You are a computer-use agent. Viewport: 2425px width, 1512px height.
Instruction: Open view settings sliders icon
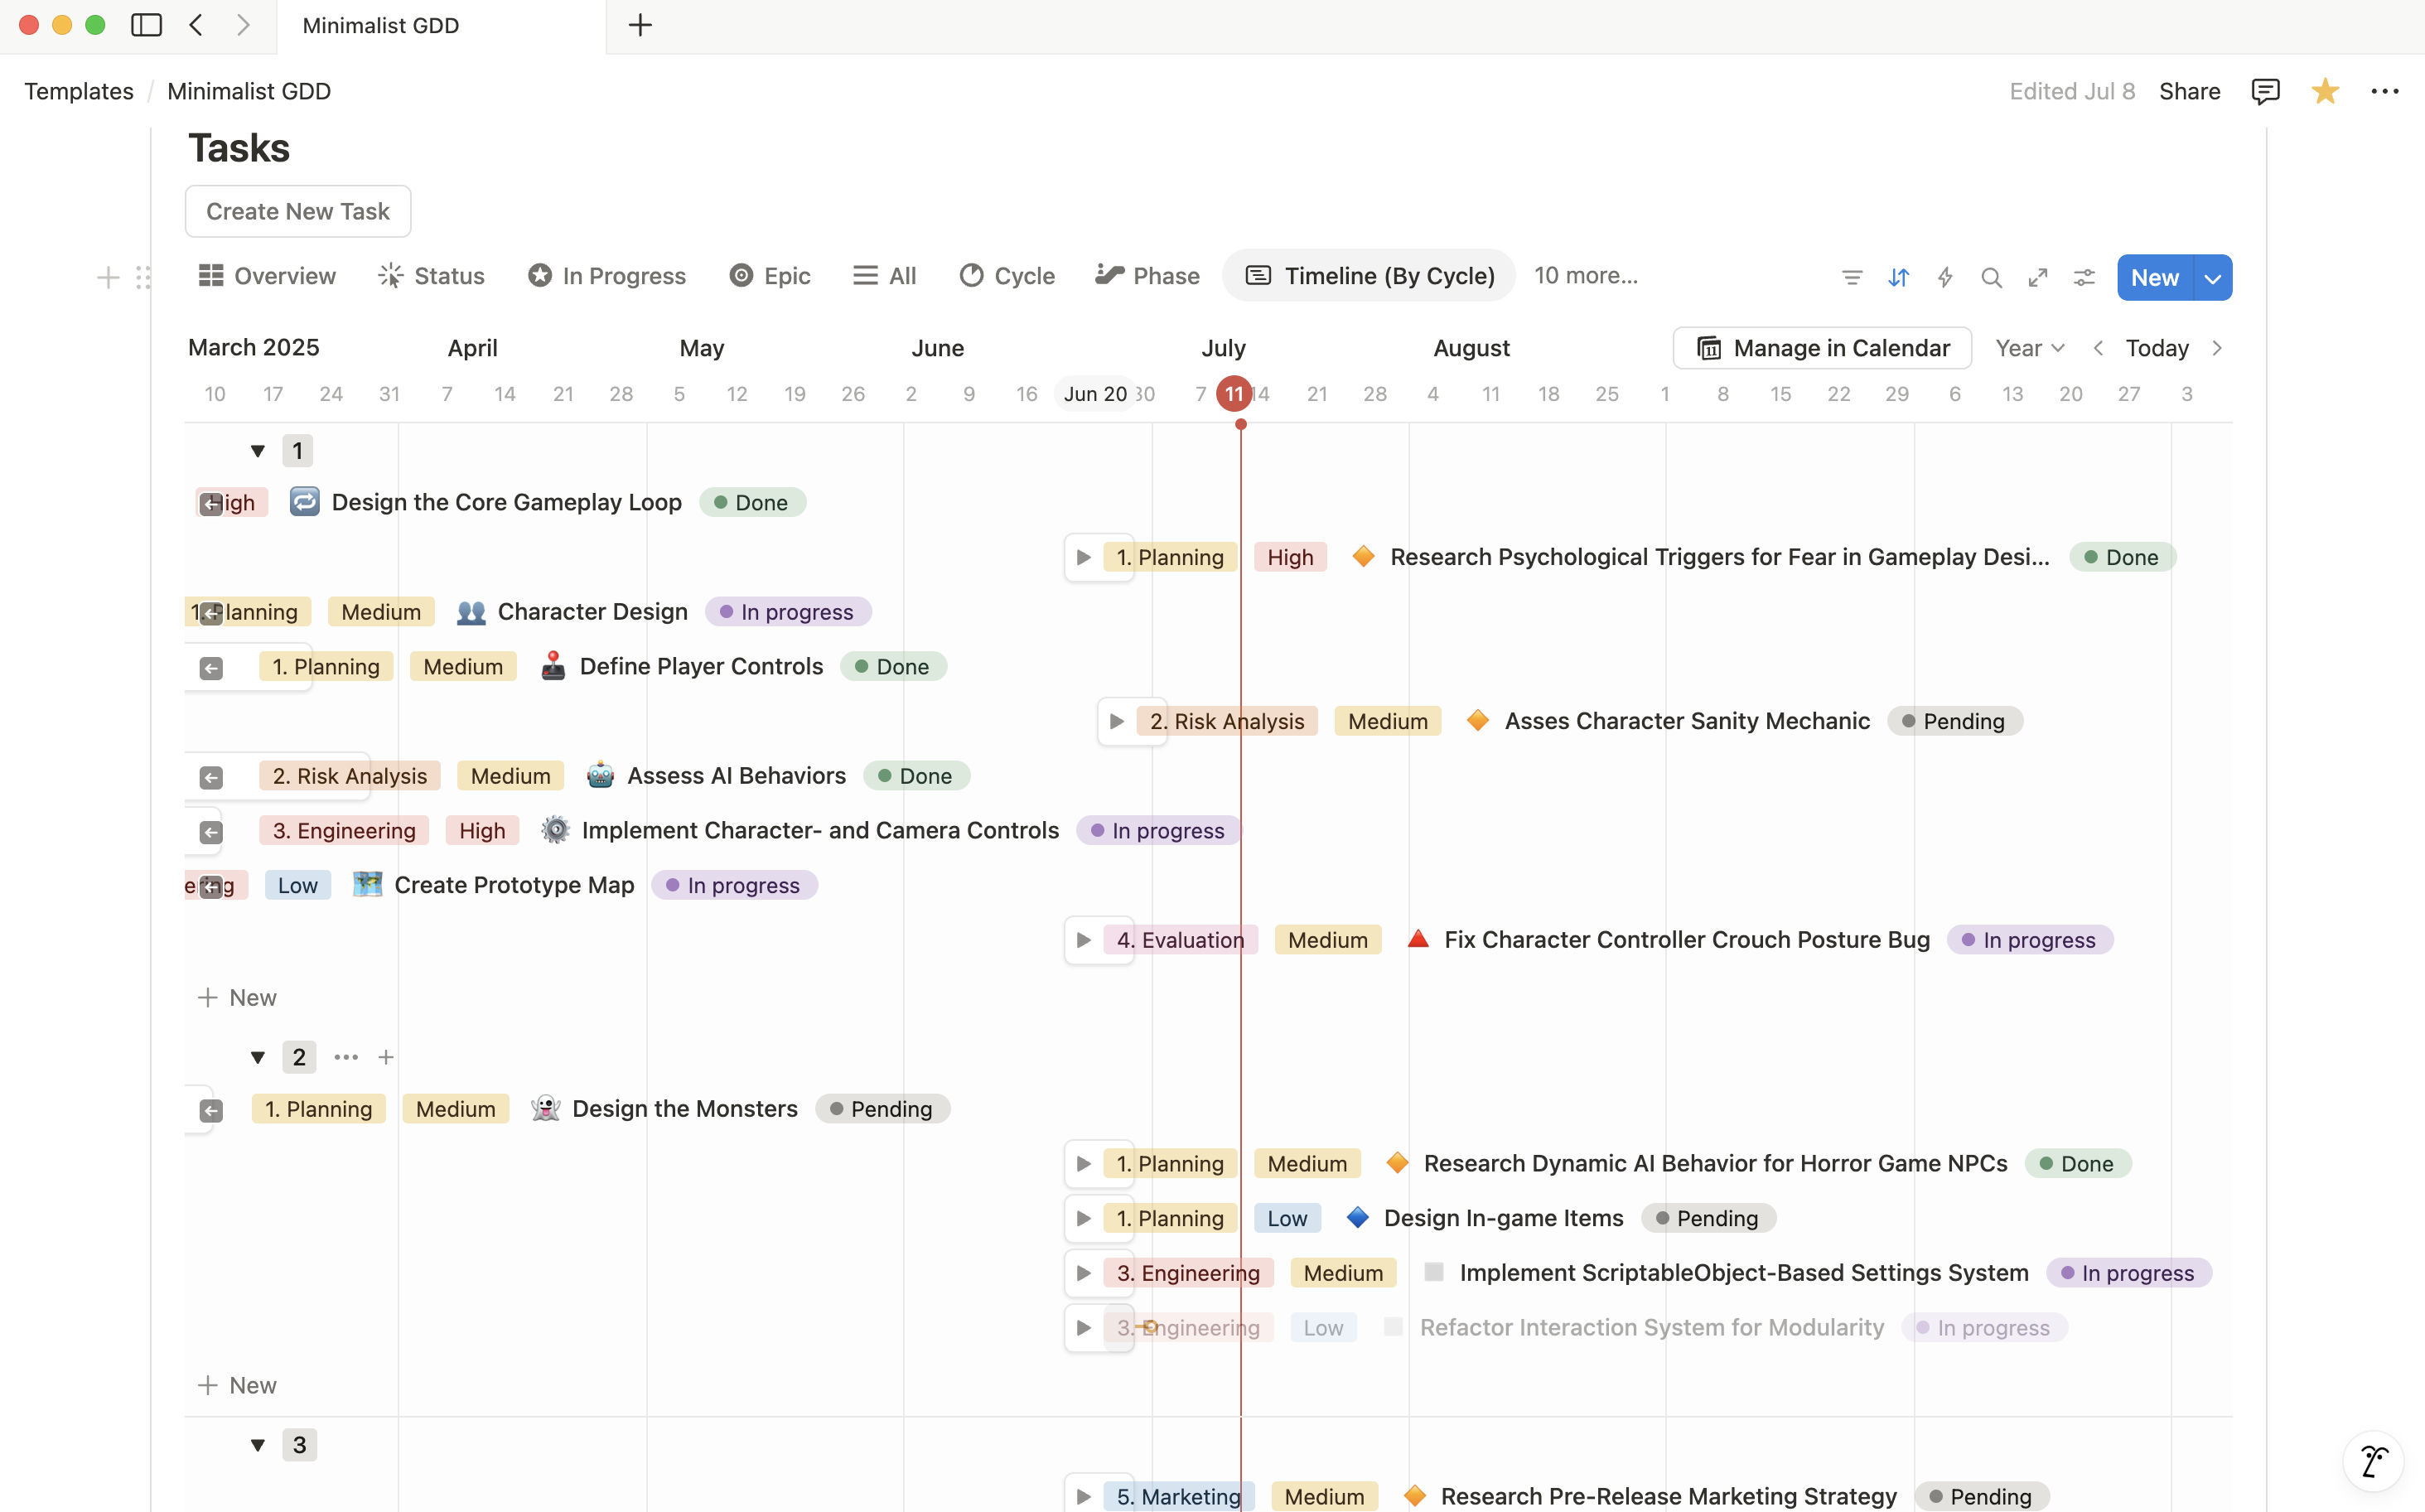coord(2084,277)
